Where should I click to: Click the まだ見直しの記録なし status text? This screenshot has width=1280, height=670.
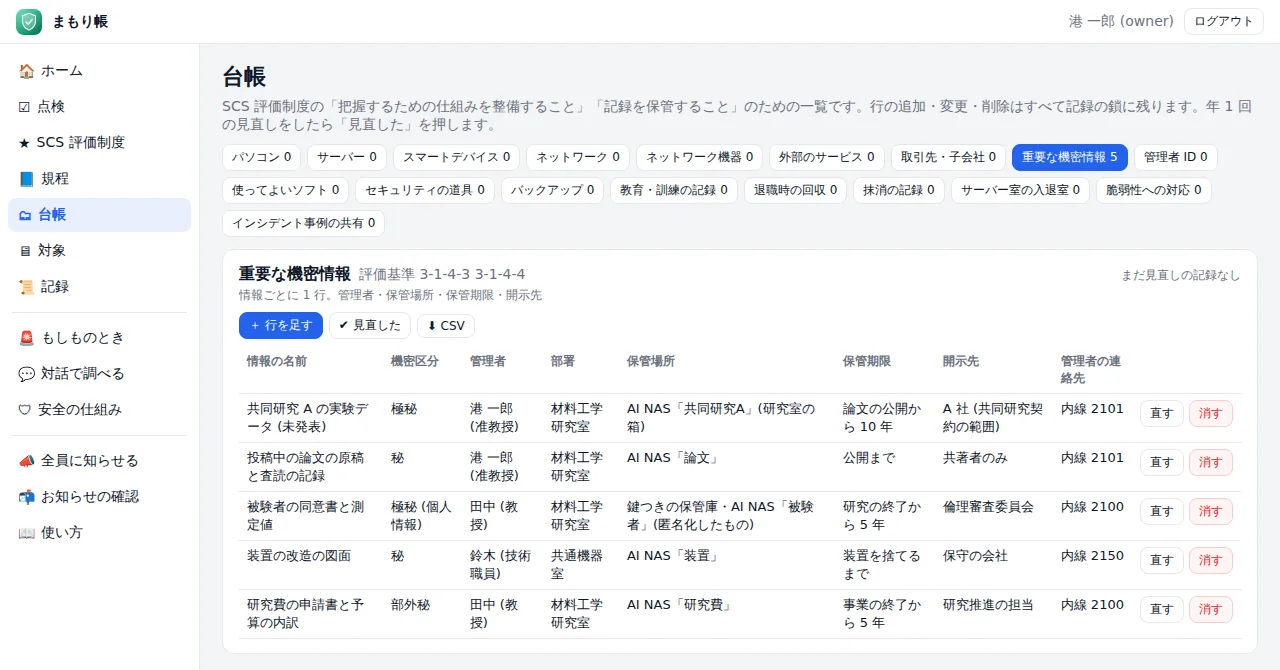click(x=1181, y=275)
